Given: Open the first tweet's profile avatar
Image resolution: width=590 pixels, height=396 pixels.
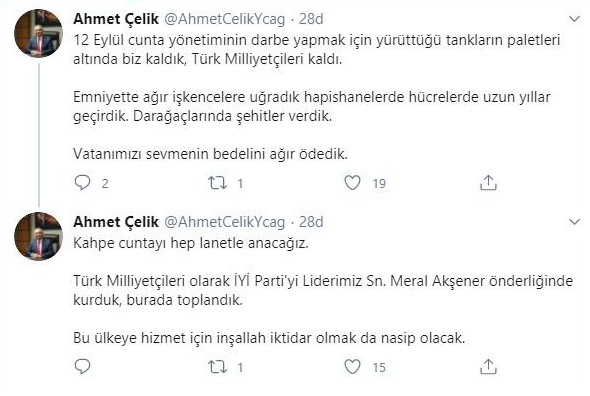Looking at the screenshot, I should (x=38, y=33).
